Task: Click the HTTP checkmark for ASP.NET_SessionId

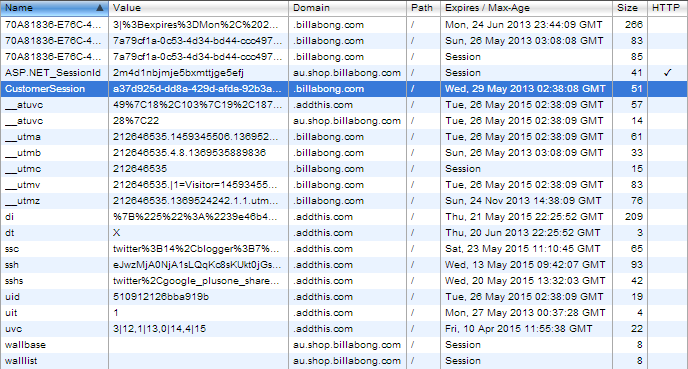Action: (667, 73)
